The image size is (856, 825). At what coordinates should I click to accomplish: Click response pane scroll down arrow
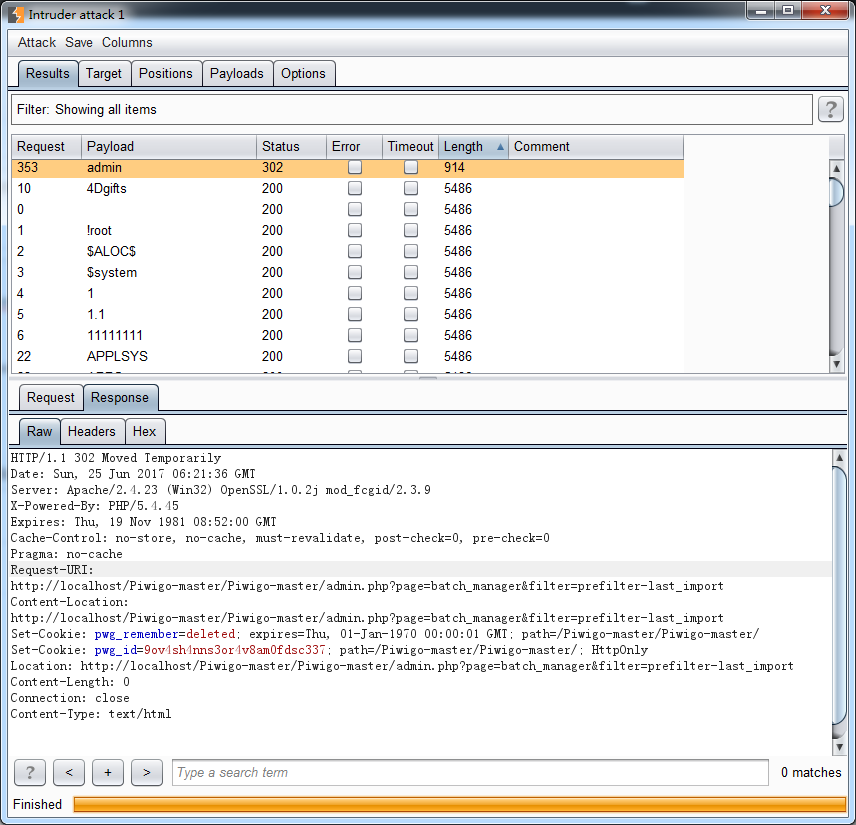[x=839, y=746]
